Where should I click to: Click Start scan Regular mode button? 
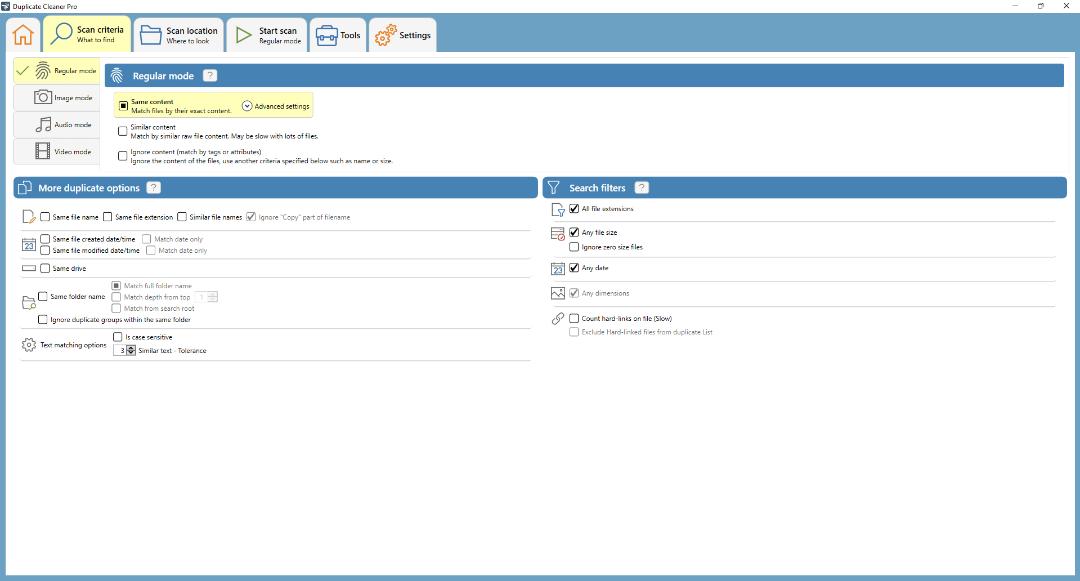(267, 35)
